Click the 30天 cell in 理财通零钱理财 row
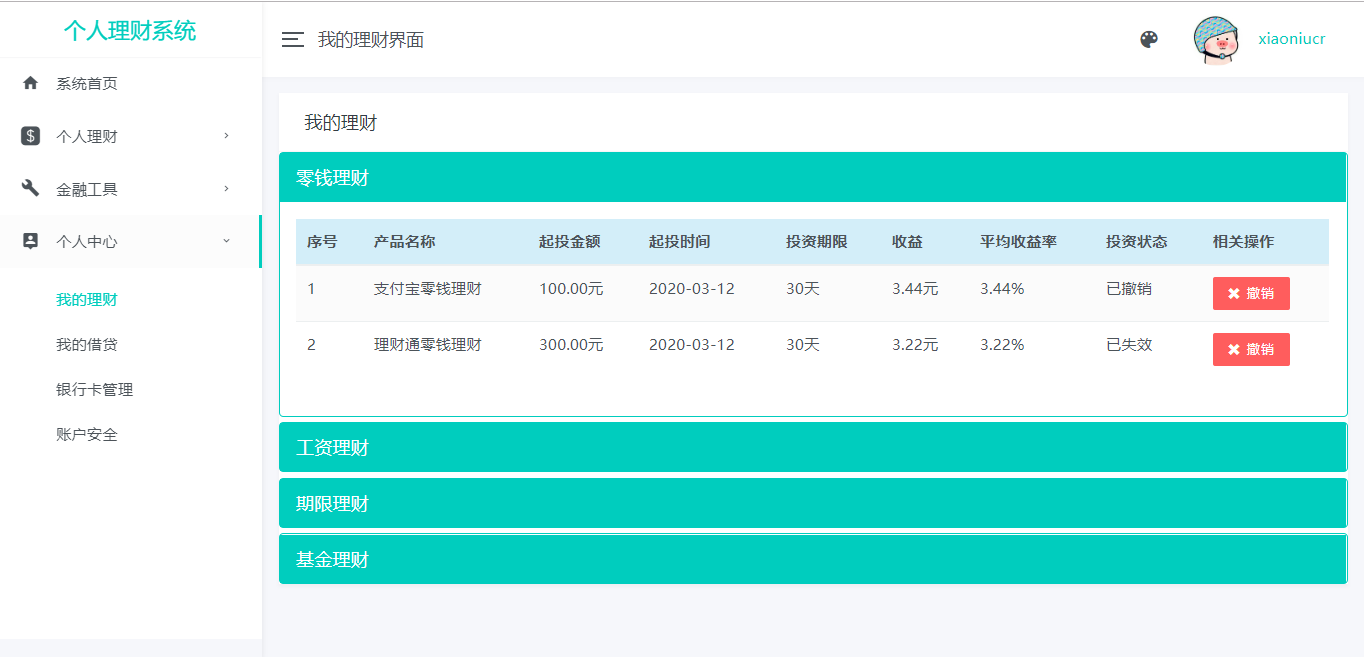1364x657 pixels. pyautogui.click(x=803, y=345)
